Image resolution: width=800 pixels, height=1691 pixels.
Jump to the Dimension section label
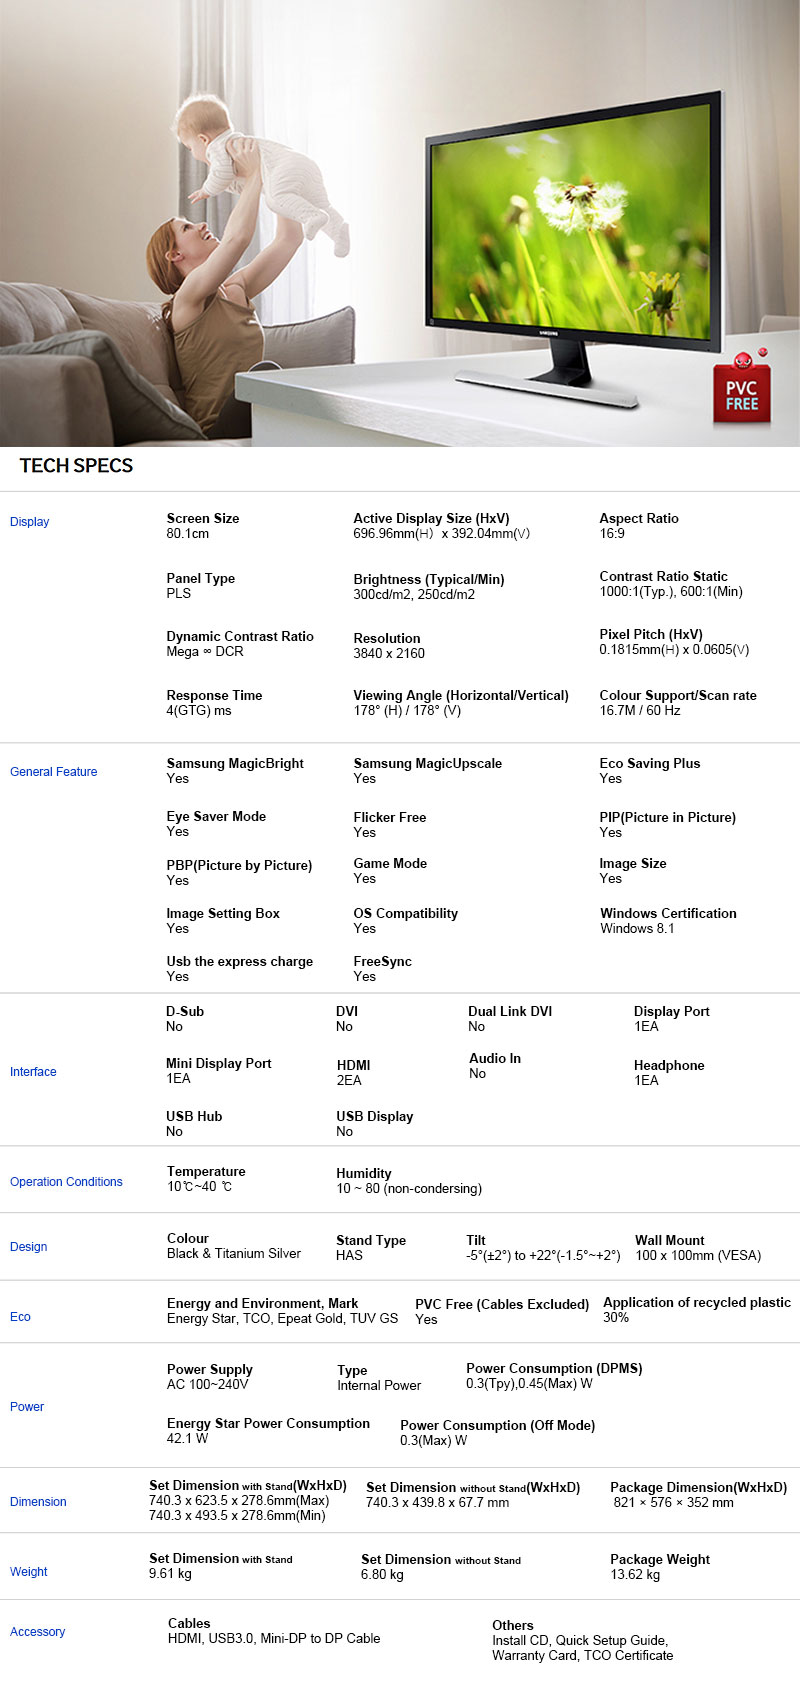(x=38, y=1501)
